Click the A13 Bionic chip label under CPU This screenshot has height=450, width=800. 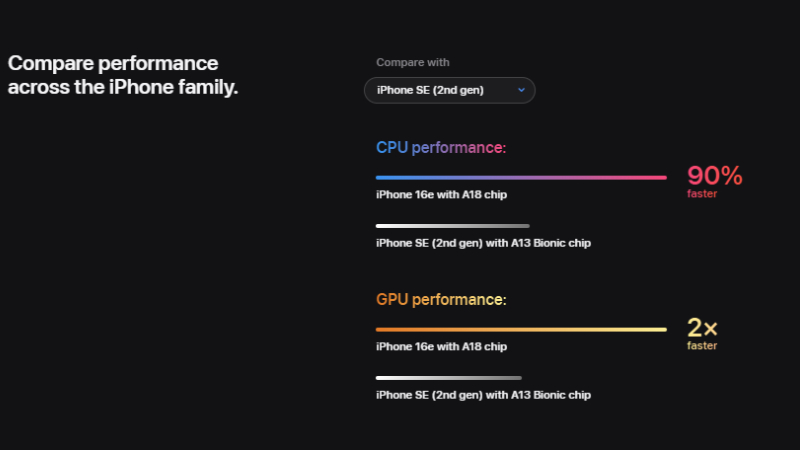point(483,243)
